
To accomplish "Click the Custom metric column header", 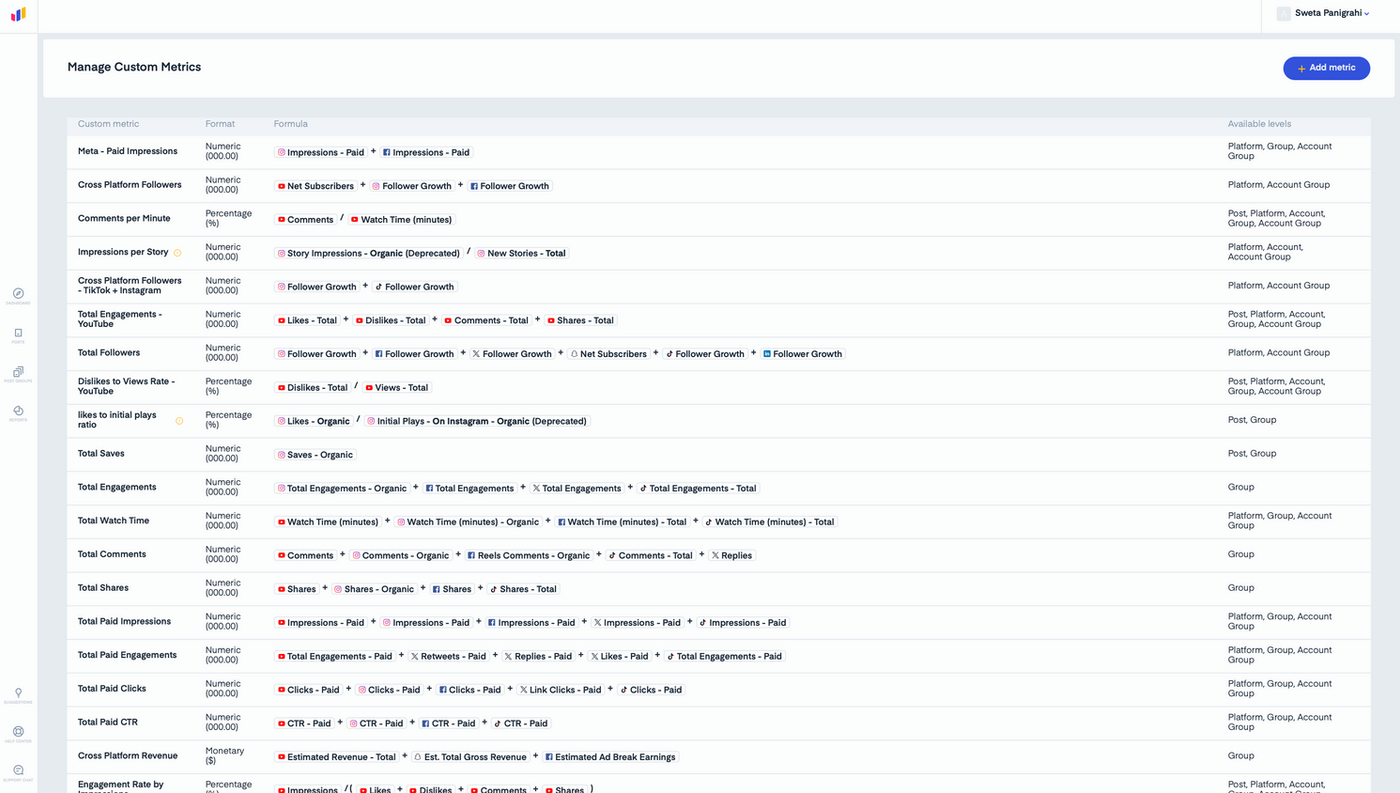I will pos(109,124).
